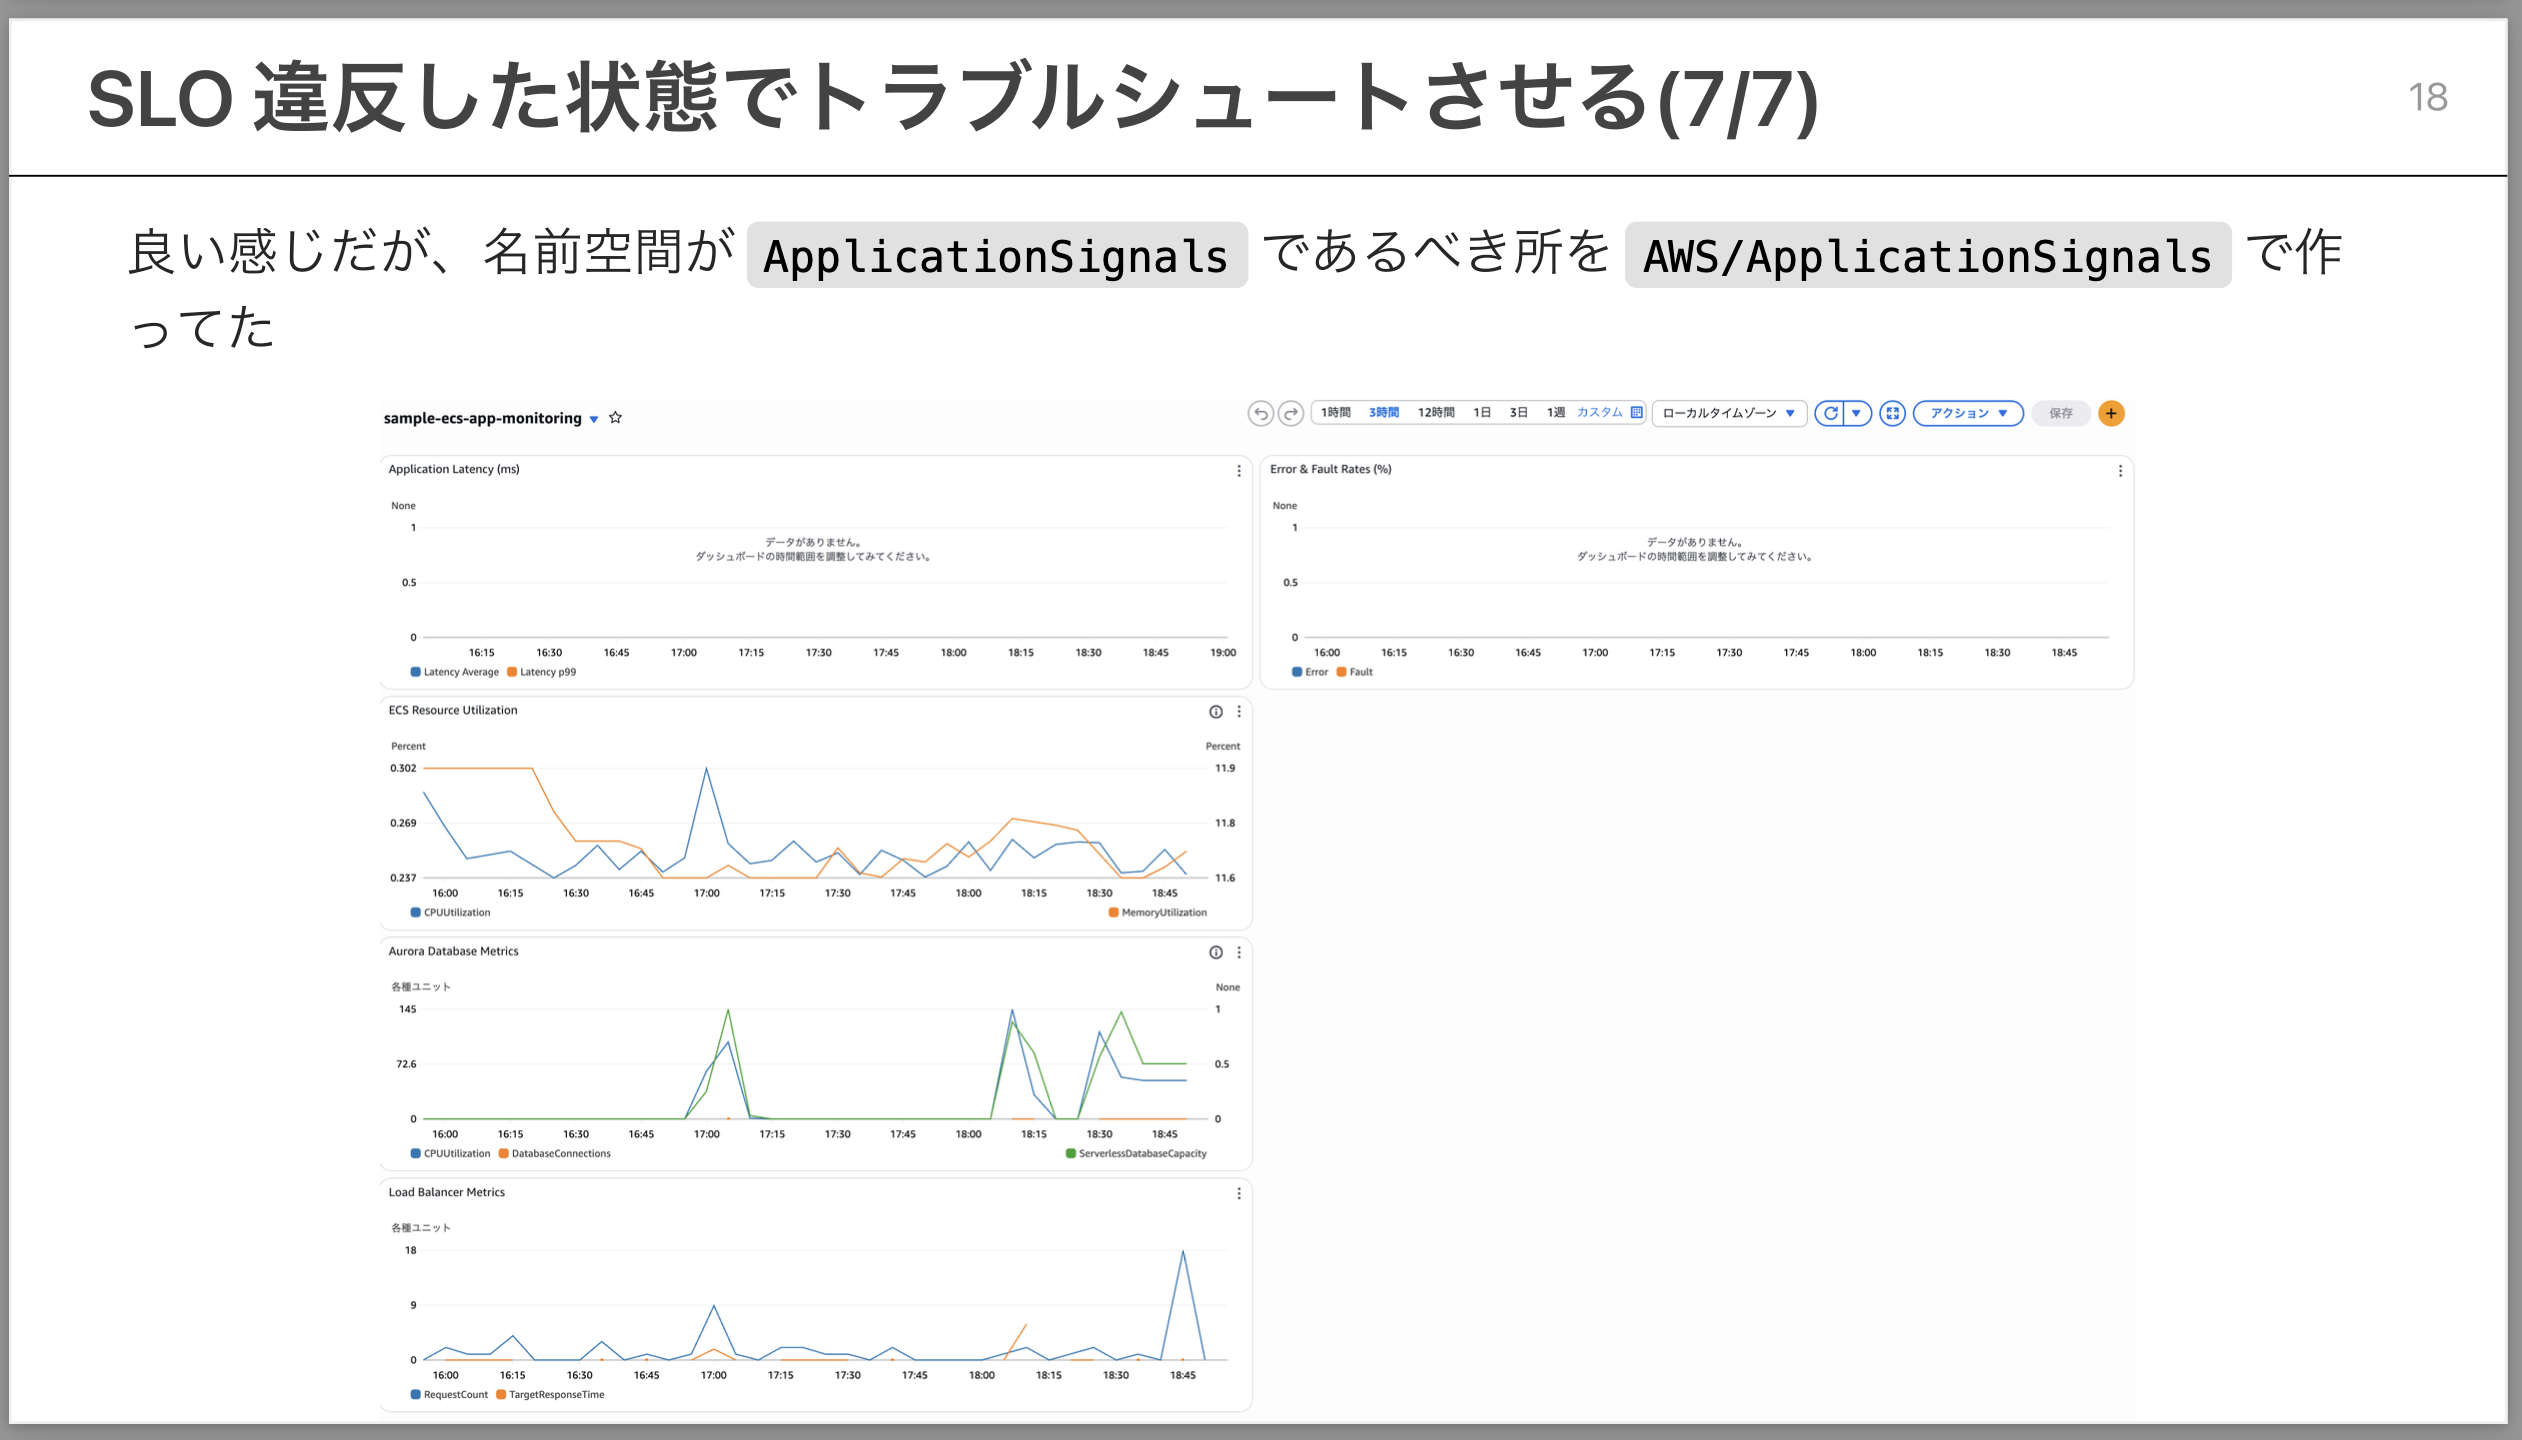
Task: Toggle the Error legend entry
Action: point(1310,672)
